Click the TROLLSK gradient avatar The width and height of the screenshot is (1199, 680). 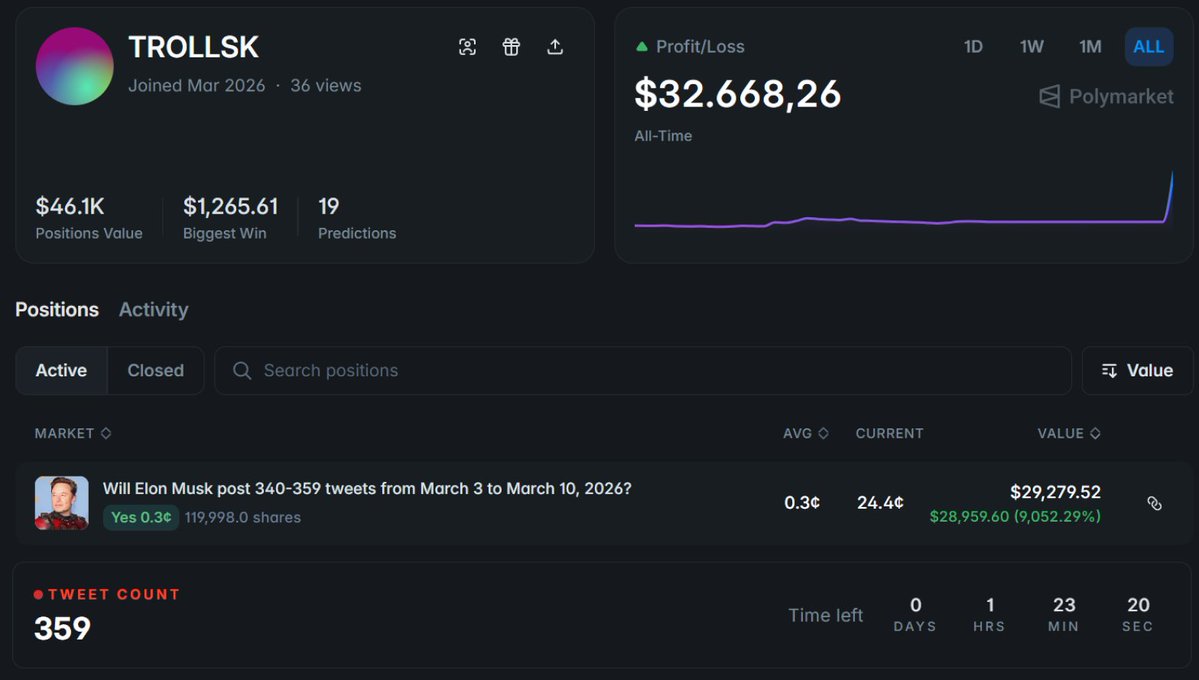74,66
